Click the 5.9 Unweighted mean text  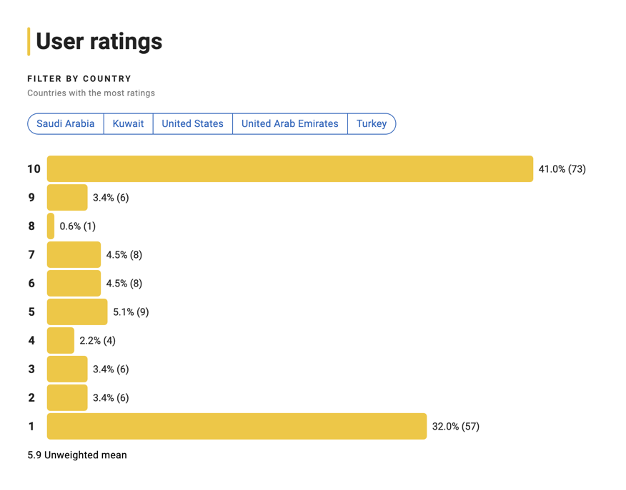[77, 455]
